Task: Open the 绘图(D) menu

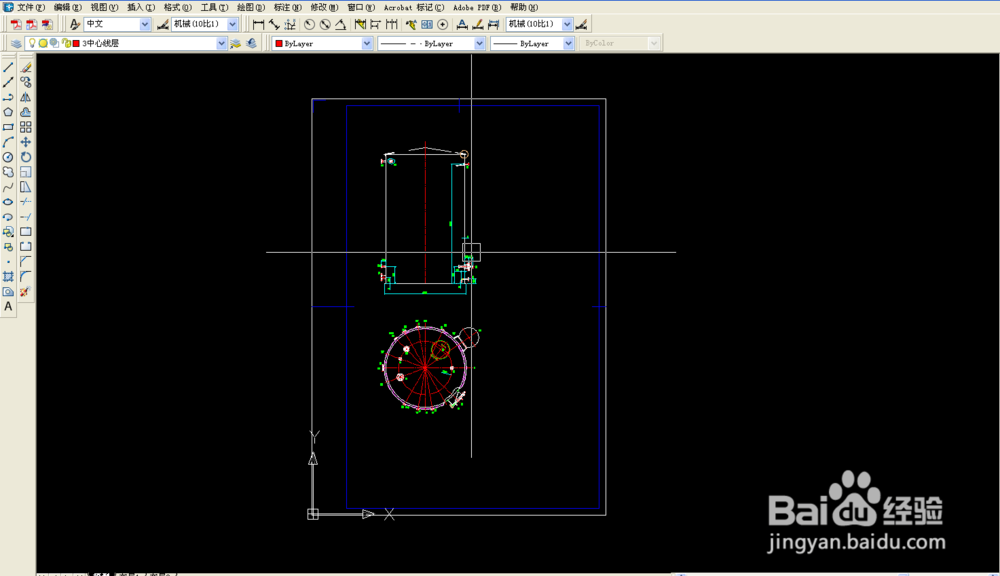Action: click(251, 7)
